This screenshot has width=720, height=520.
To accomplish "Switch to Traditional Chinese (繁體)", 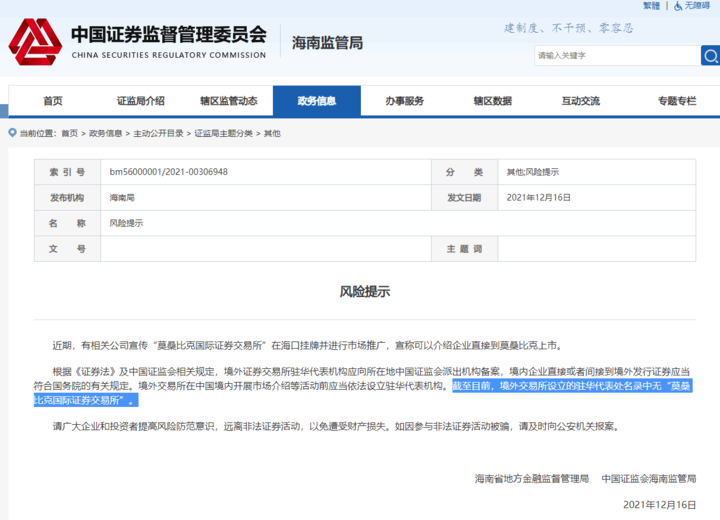I will tap(651, 6).
